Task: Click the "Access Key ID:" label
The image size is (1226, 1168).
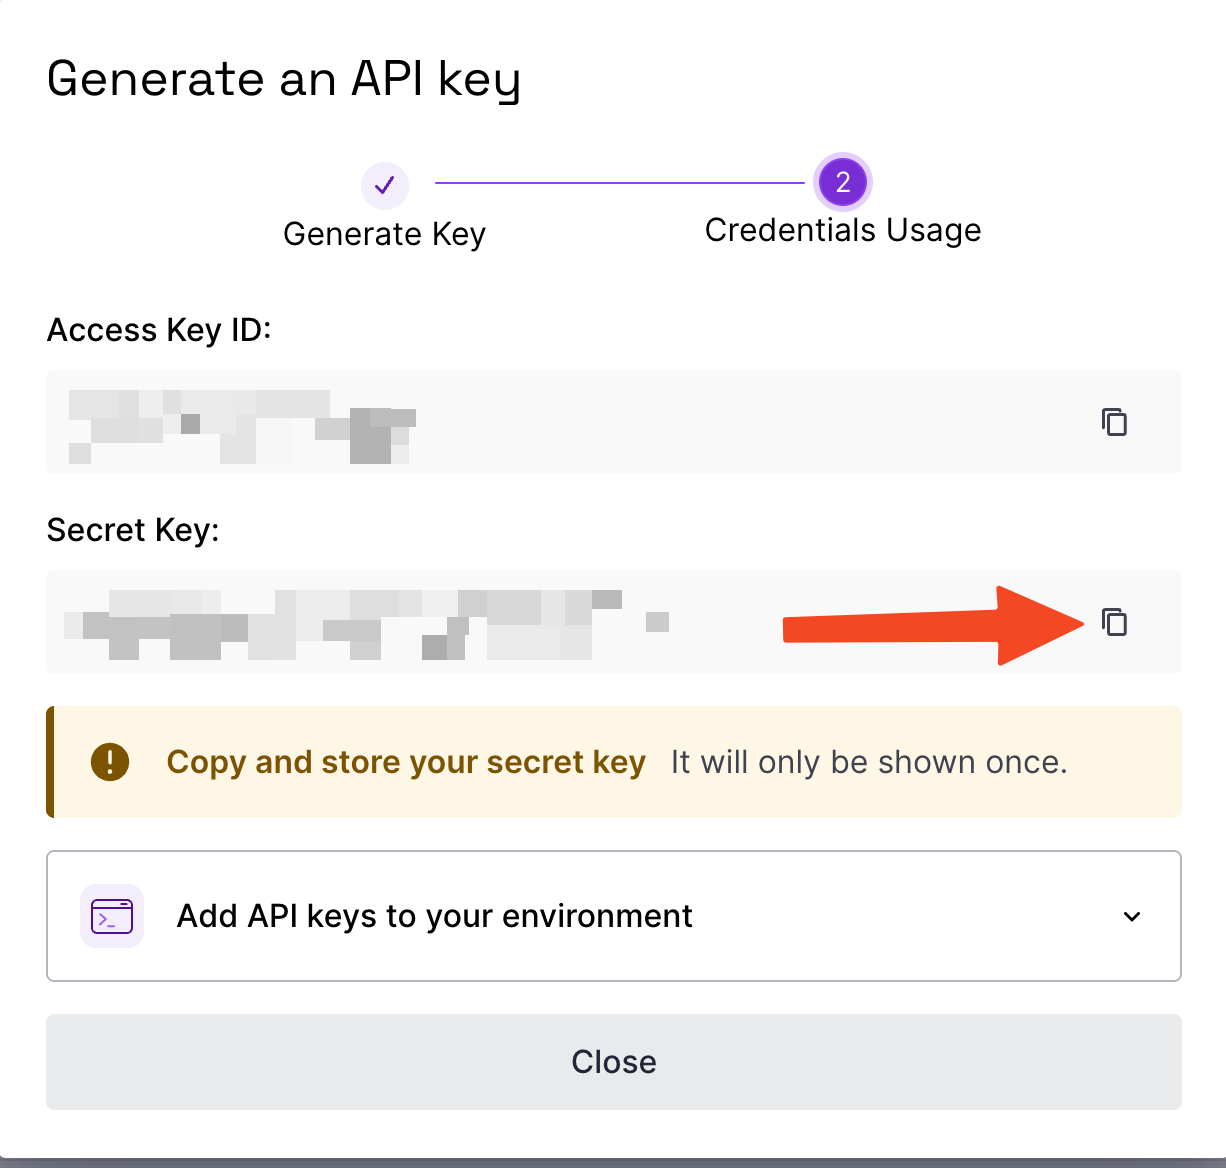Action: pyautogui.click(x=159, y=330)
